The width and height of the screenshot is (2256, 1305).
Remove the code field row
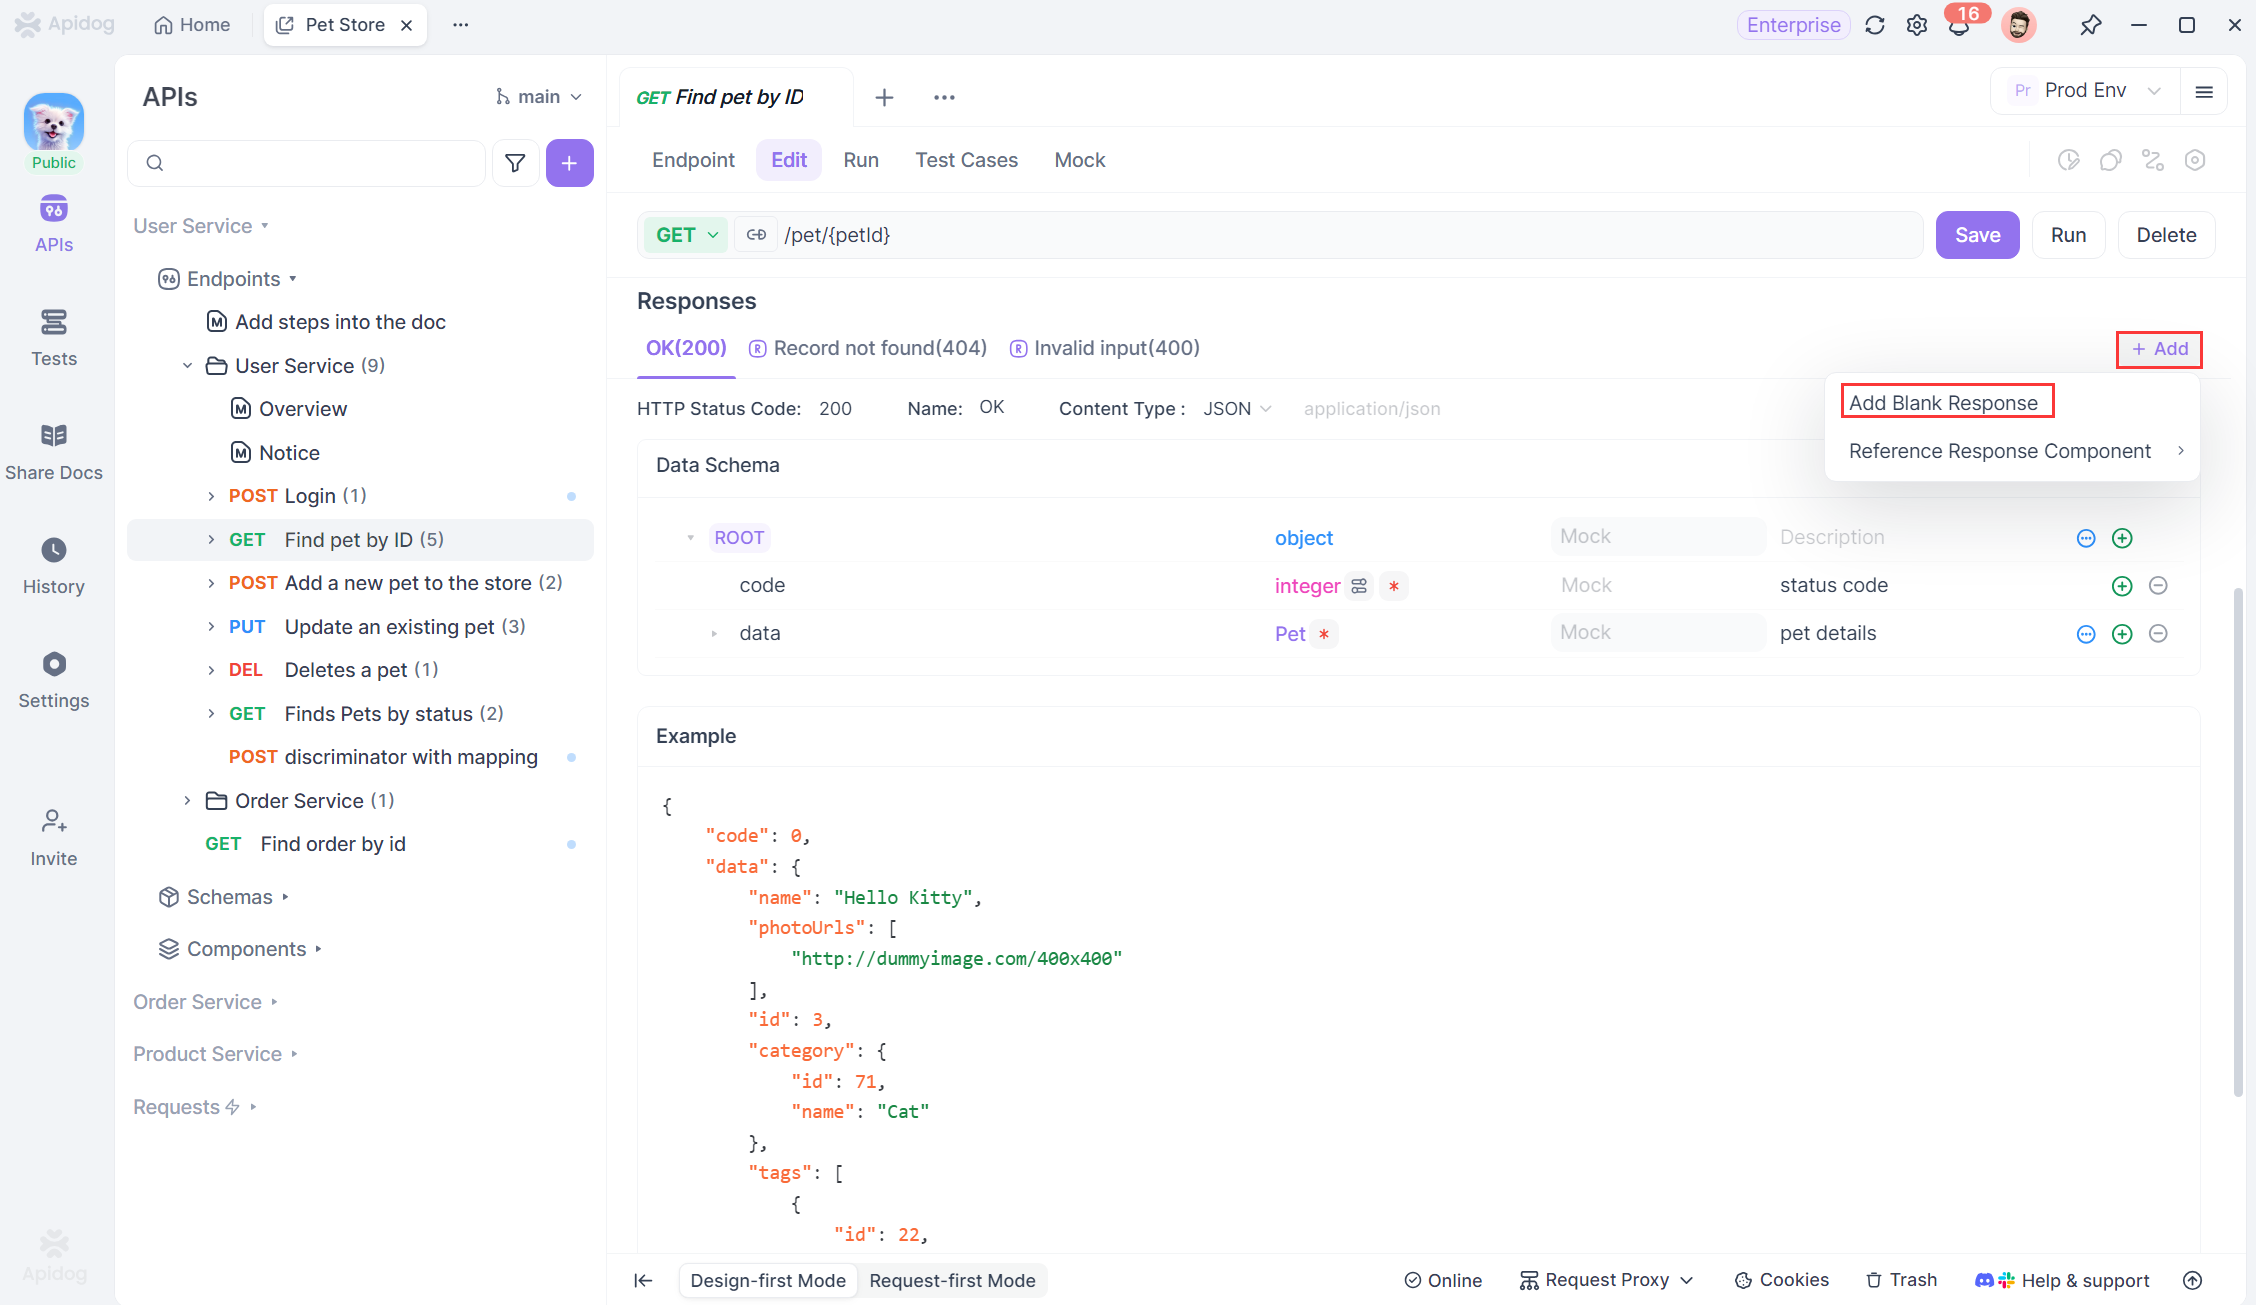click(x=2158, y=586)
